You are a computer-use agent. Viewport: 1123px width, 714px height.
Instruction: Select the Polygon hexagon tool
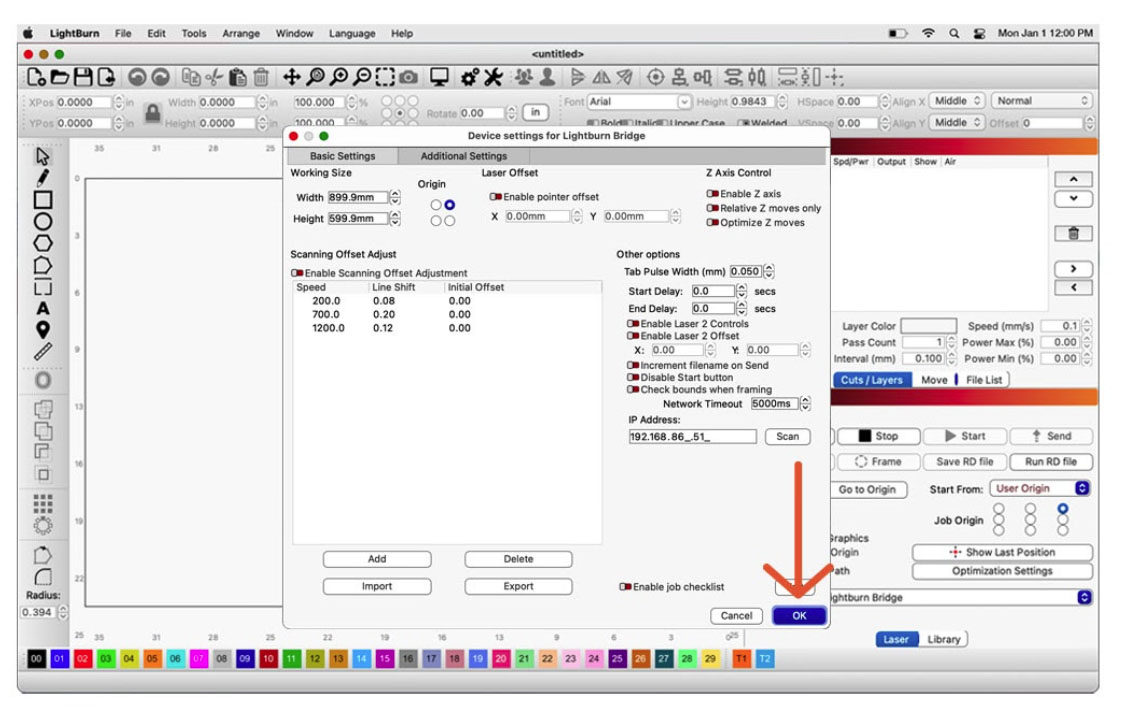pyautogui.click(x=42, y=243)
